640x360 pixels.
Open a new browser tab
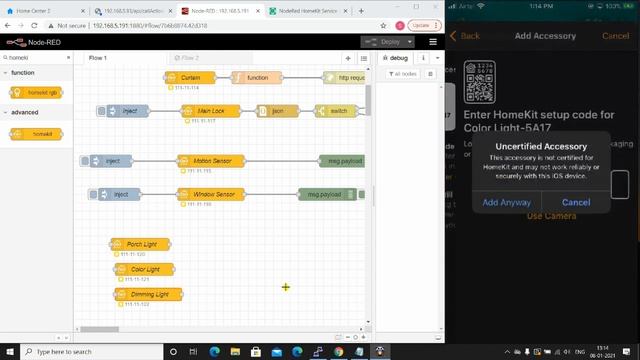point(361,11)
